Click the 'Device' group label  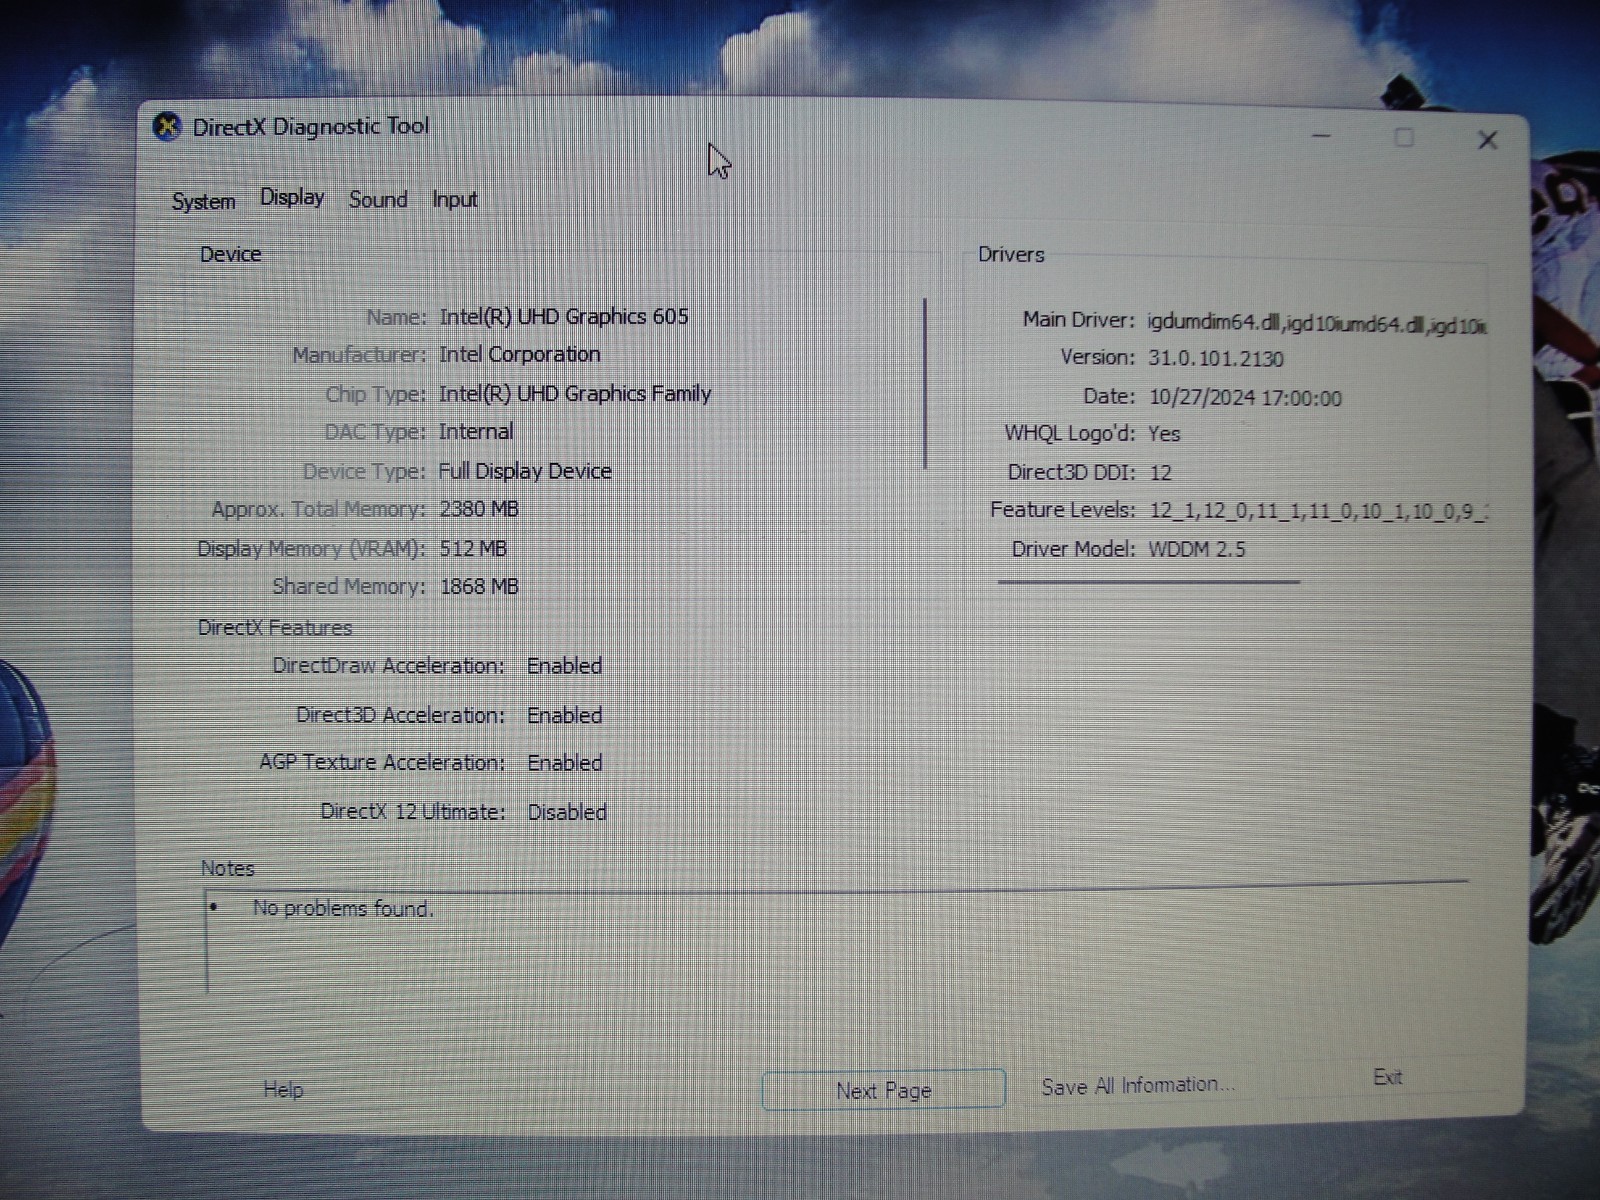pyautogui.click(x=230, y=254)
